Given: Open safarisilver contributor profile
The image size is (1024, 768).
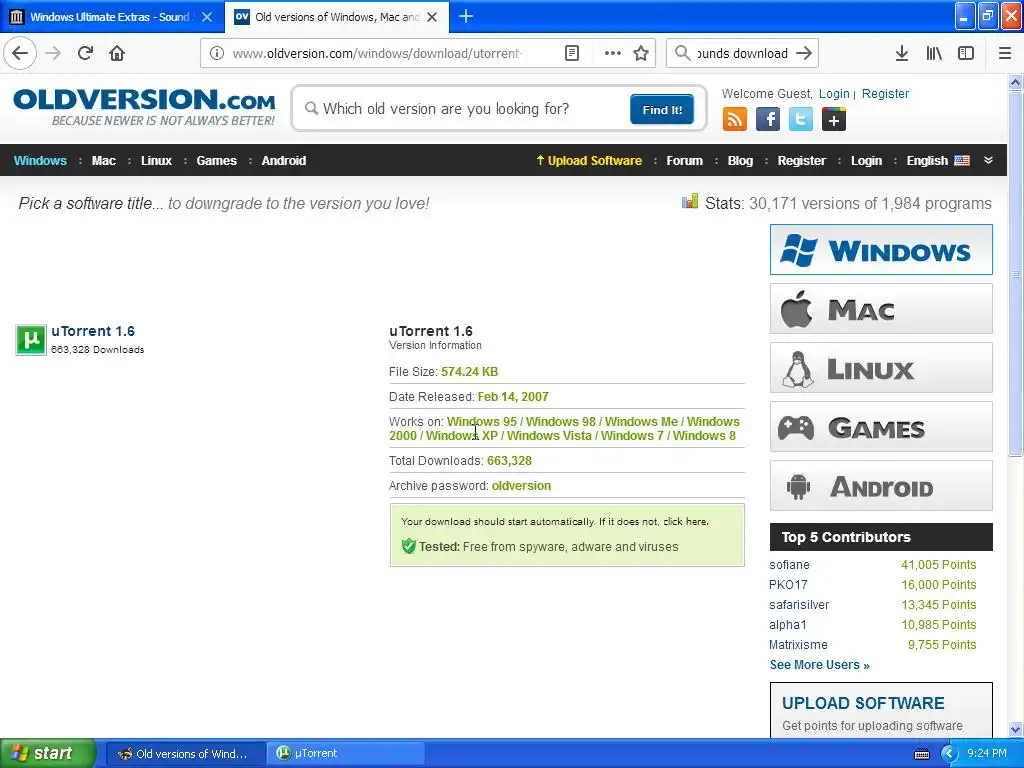Looking at the screenshot, I should [x=799, y=605].
